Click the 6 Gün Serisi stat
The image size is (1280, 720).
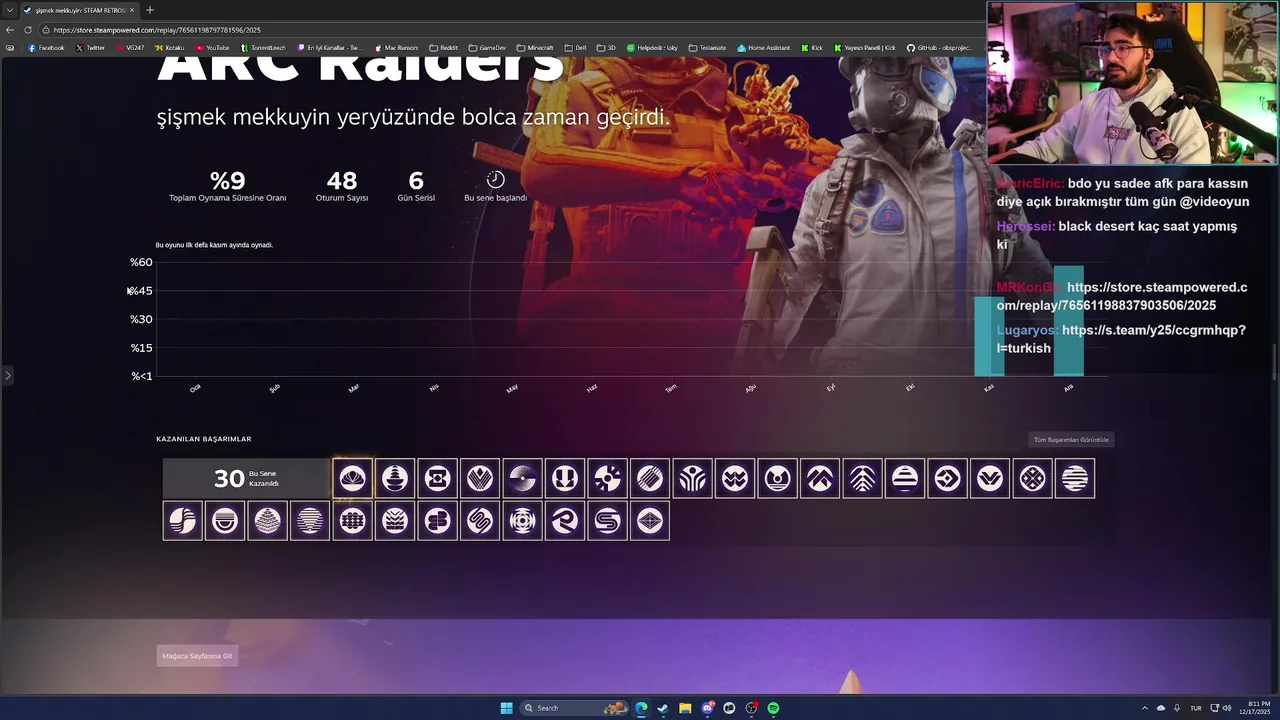[x=416, y=186]
